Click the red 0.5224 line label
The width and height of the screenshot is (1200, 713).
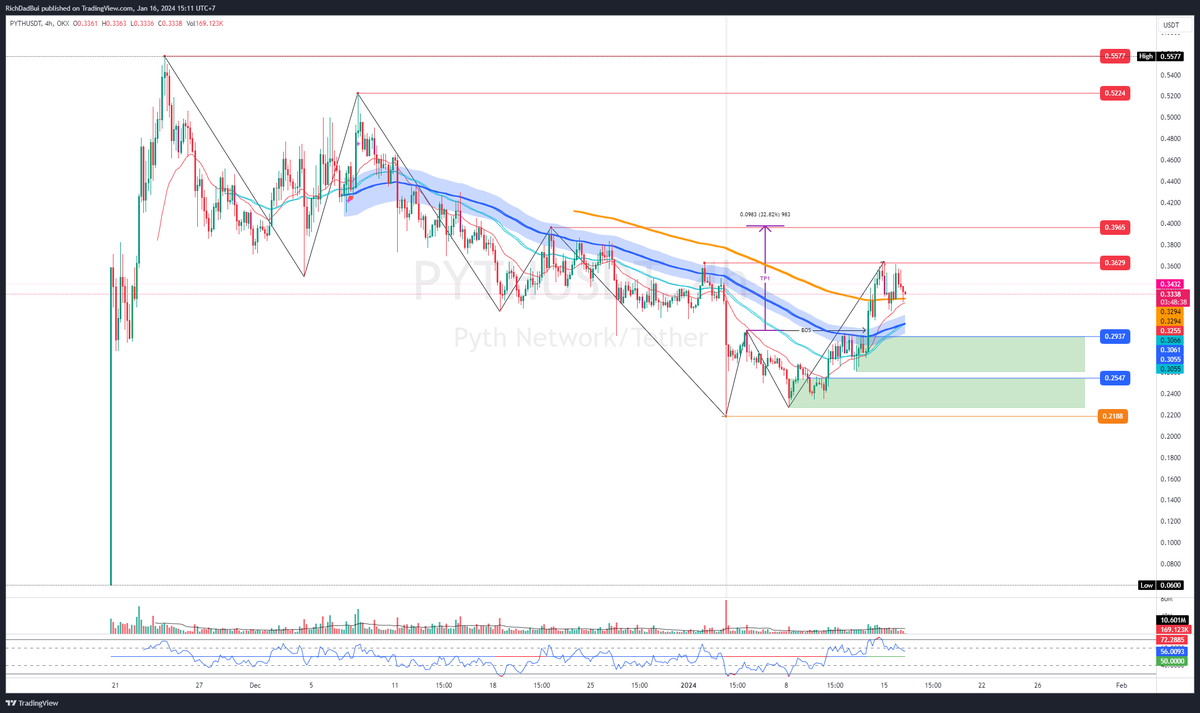1114,93
